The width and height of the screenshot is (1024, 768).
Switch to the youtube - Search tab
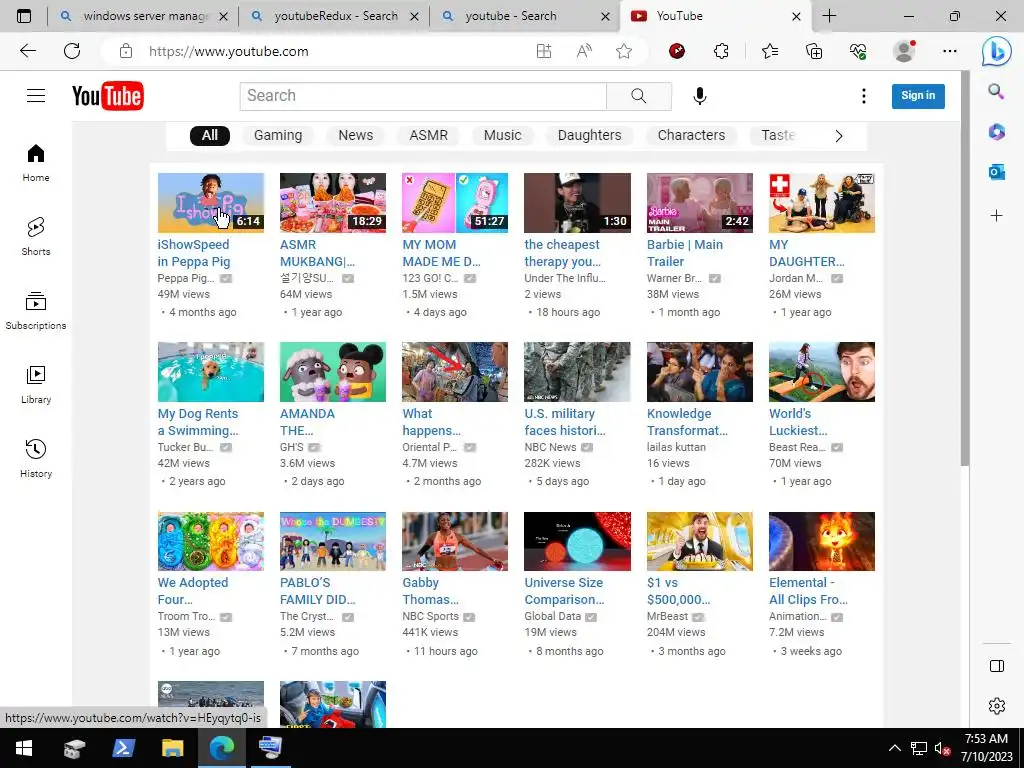(526, 16)
